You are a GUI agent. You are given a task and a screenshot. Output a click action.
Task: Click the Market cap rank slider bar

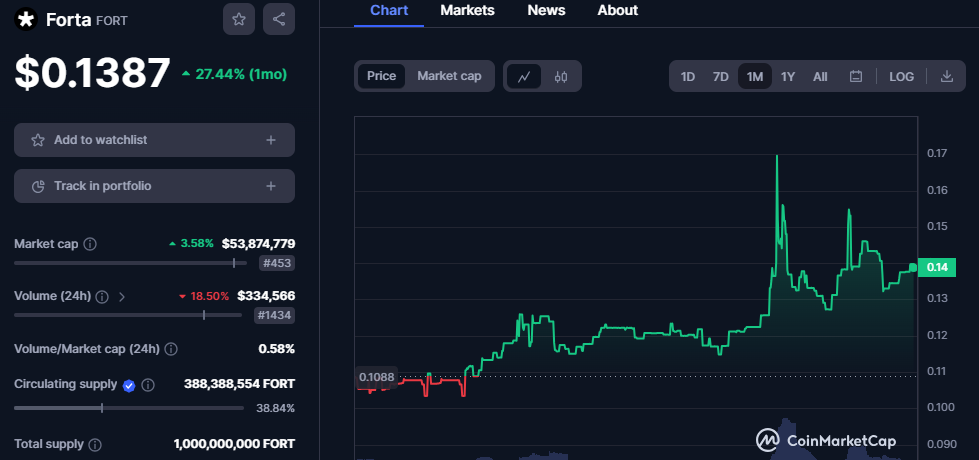click(131, 263)
